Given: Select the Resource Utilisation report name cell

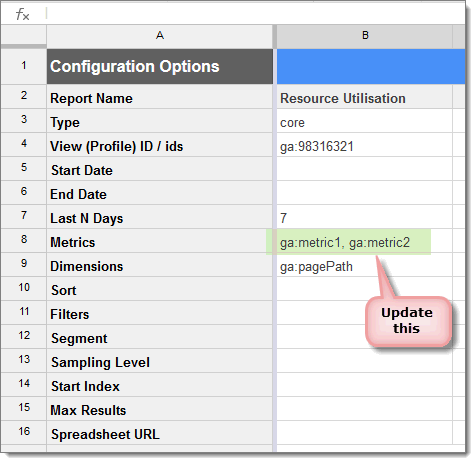Looking at the screenshot, I should pyautogui.click(x=365, y=99).
